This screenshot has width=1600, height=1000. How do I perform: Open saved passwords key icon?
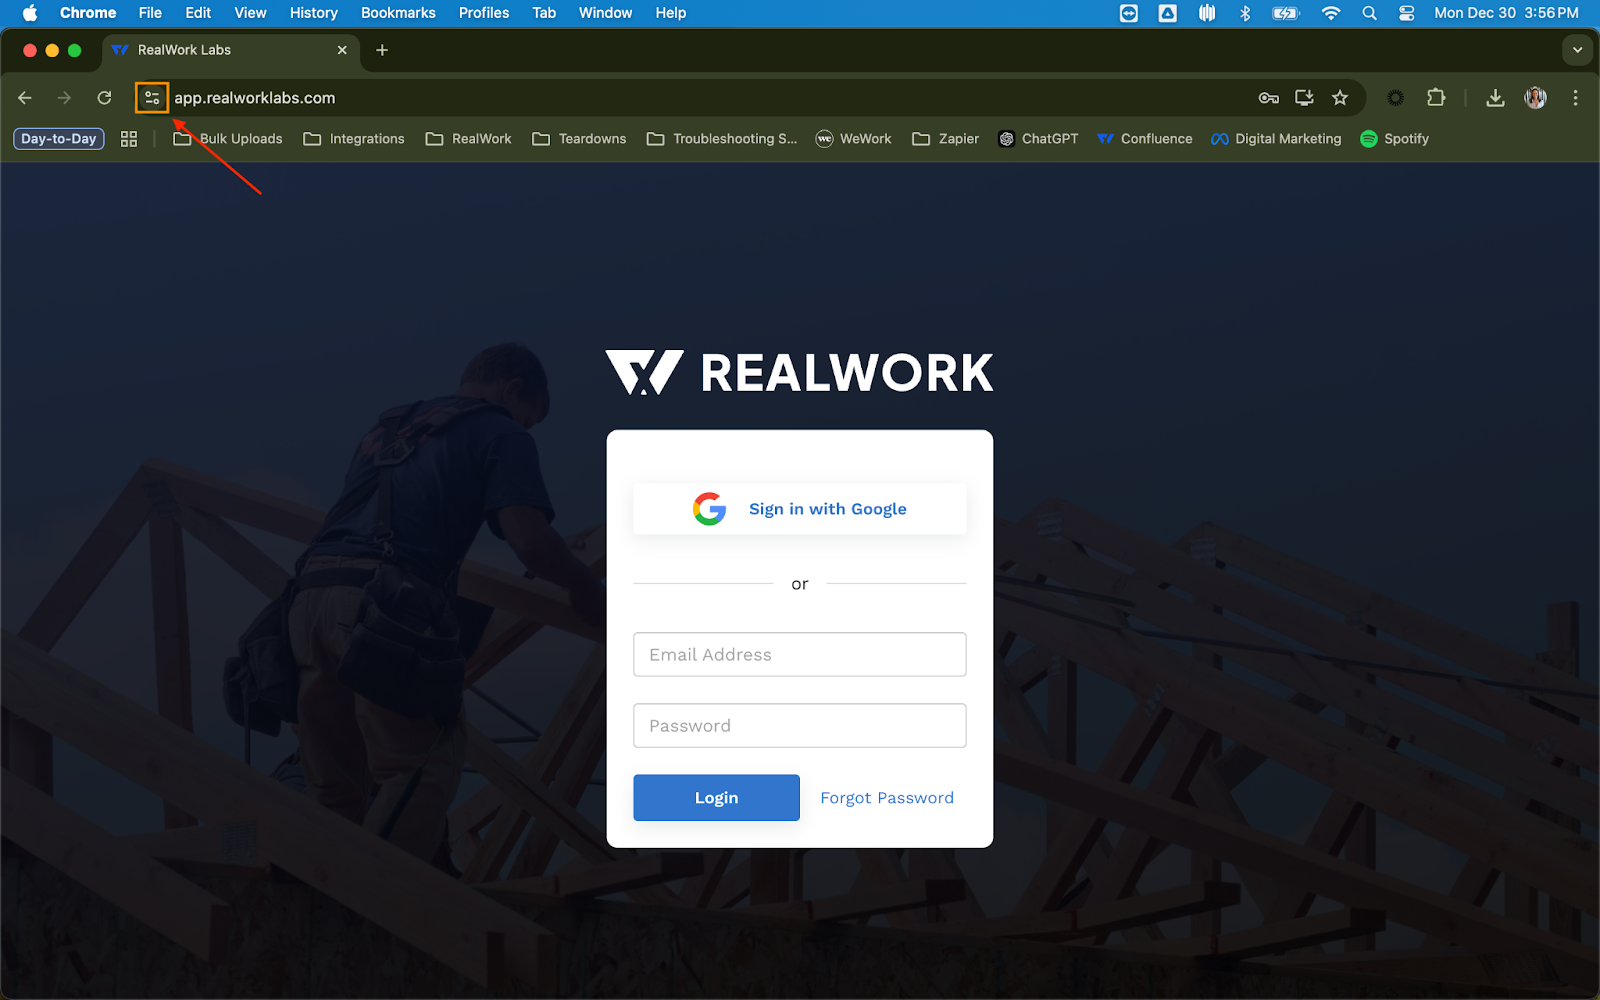1268,98
